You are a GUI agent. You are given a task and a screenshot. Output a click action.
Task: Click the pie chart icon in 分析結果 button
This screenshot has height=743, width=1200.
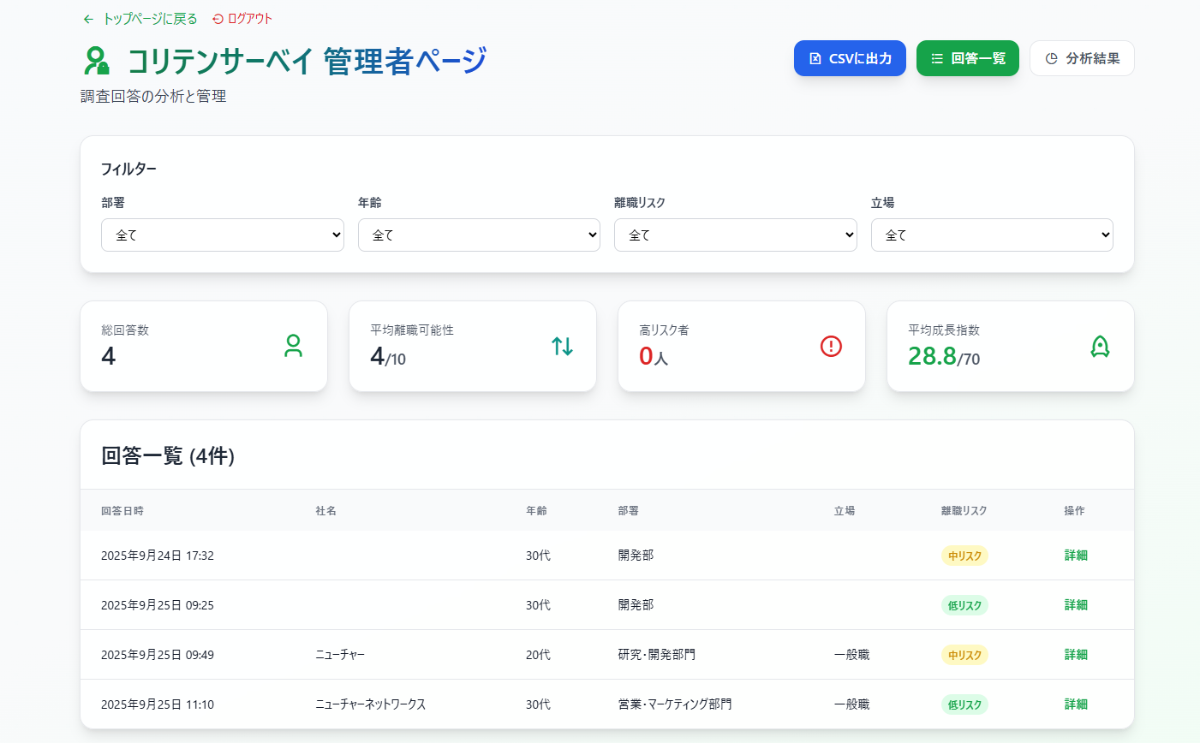coord(1051,58)
